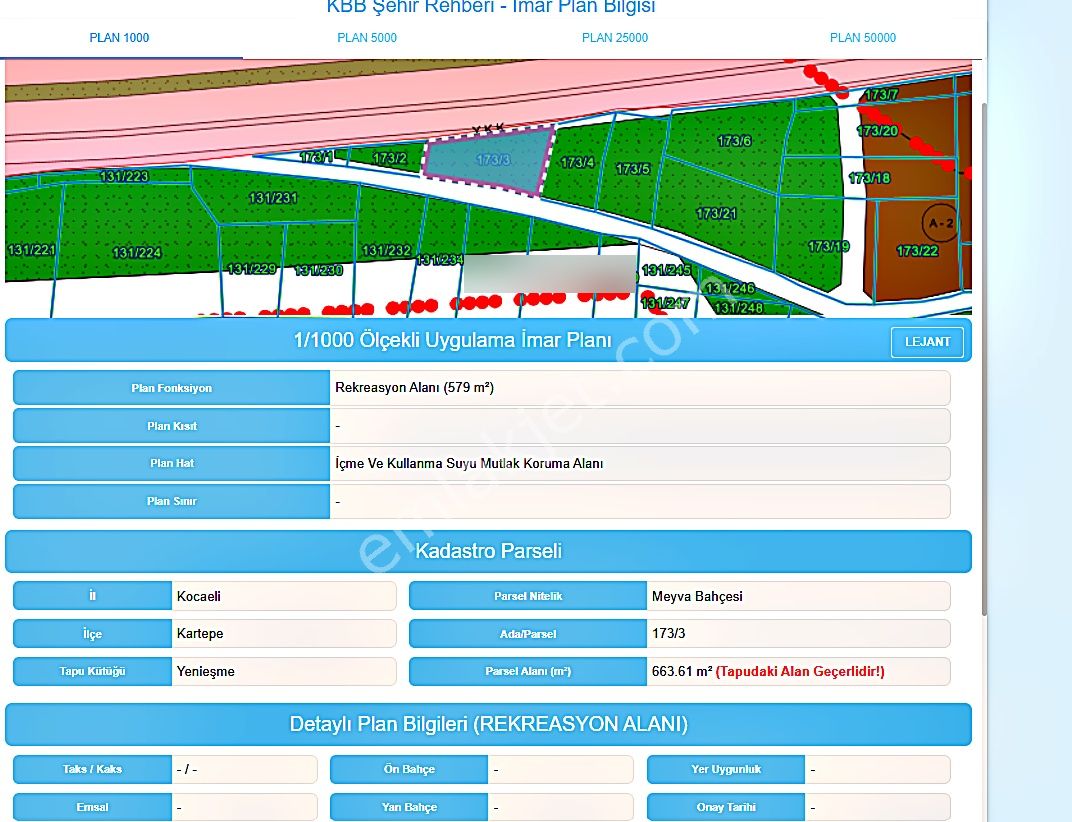Image resolution: width=1072 pixels, height=822 pixels.
Task: Click parcel 173/21 on the map
Action: click(716, 214)
